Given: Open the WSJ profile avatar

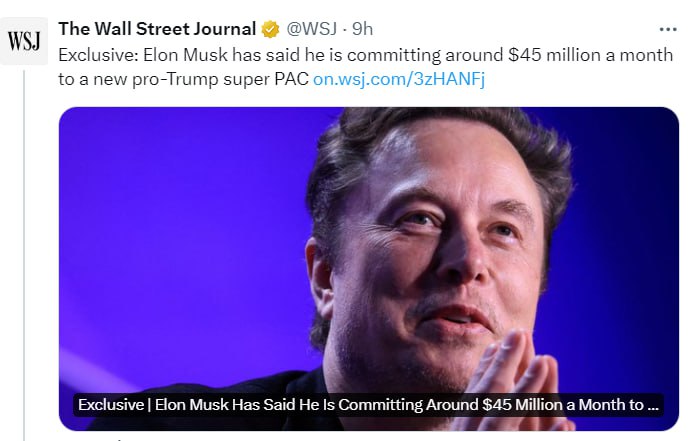Looking at the screenshot, I should (23, 42).
